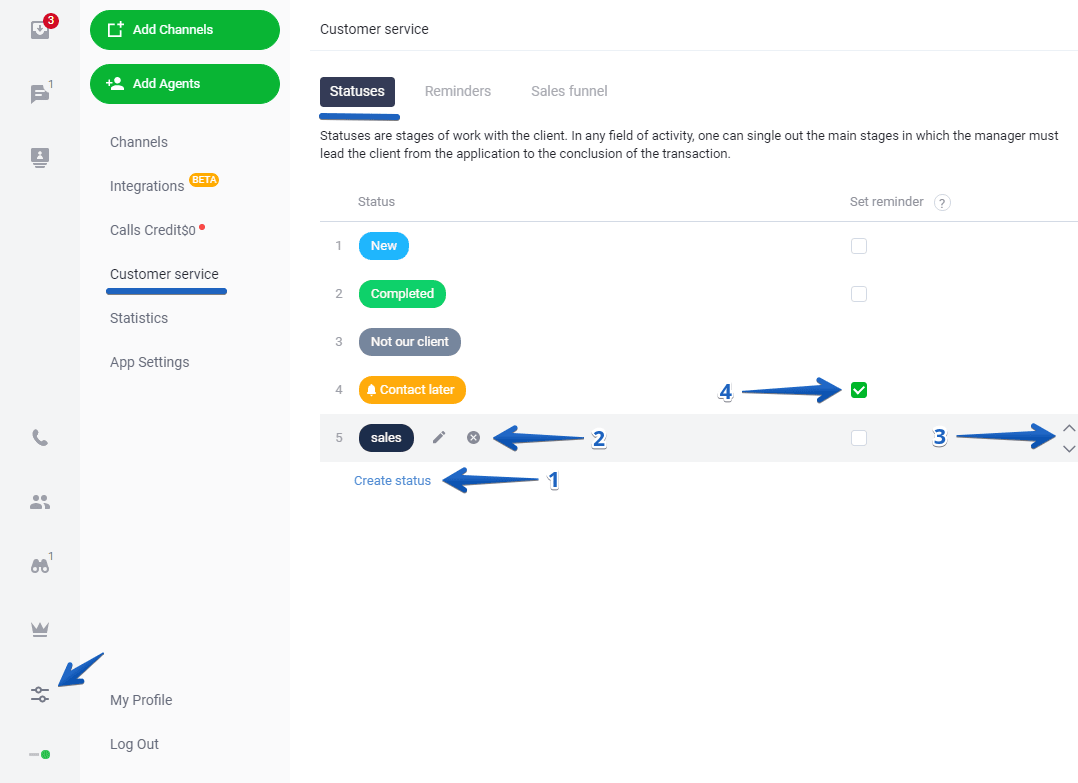Click the Add Channels button
1078x783 pixels.
click(x=185, y=30)
